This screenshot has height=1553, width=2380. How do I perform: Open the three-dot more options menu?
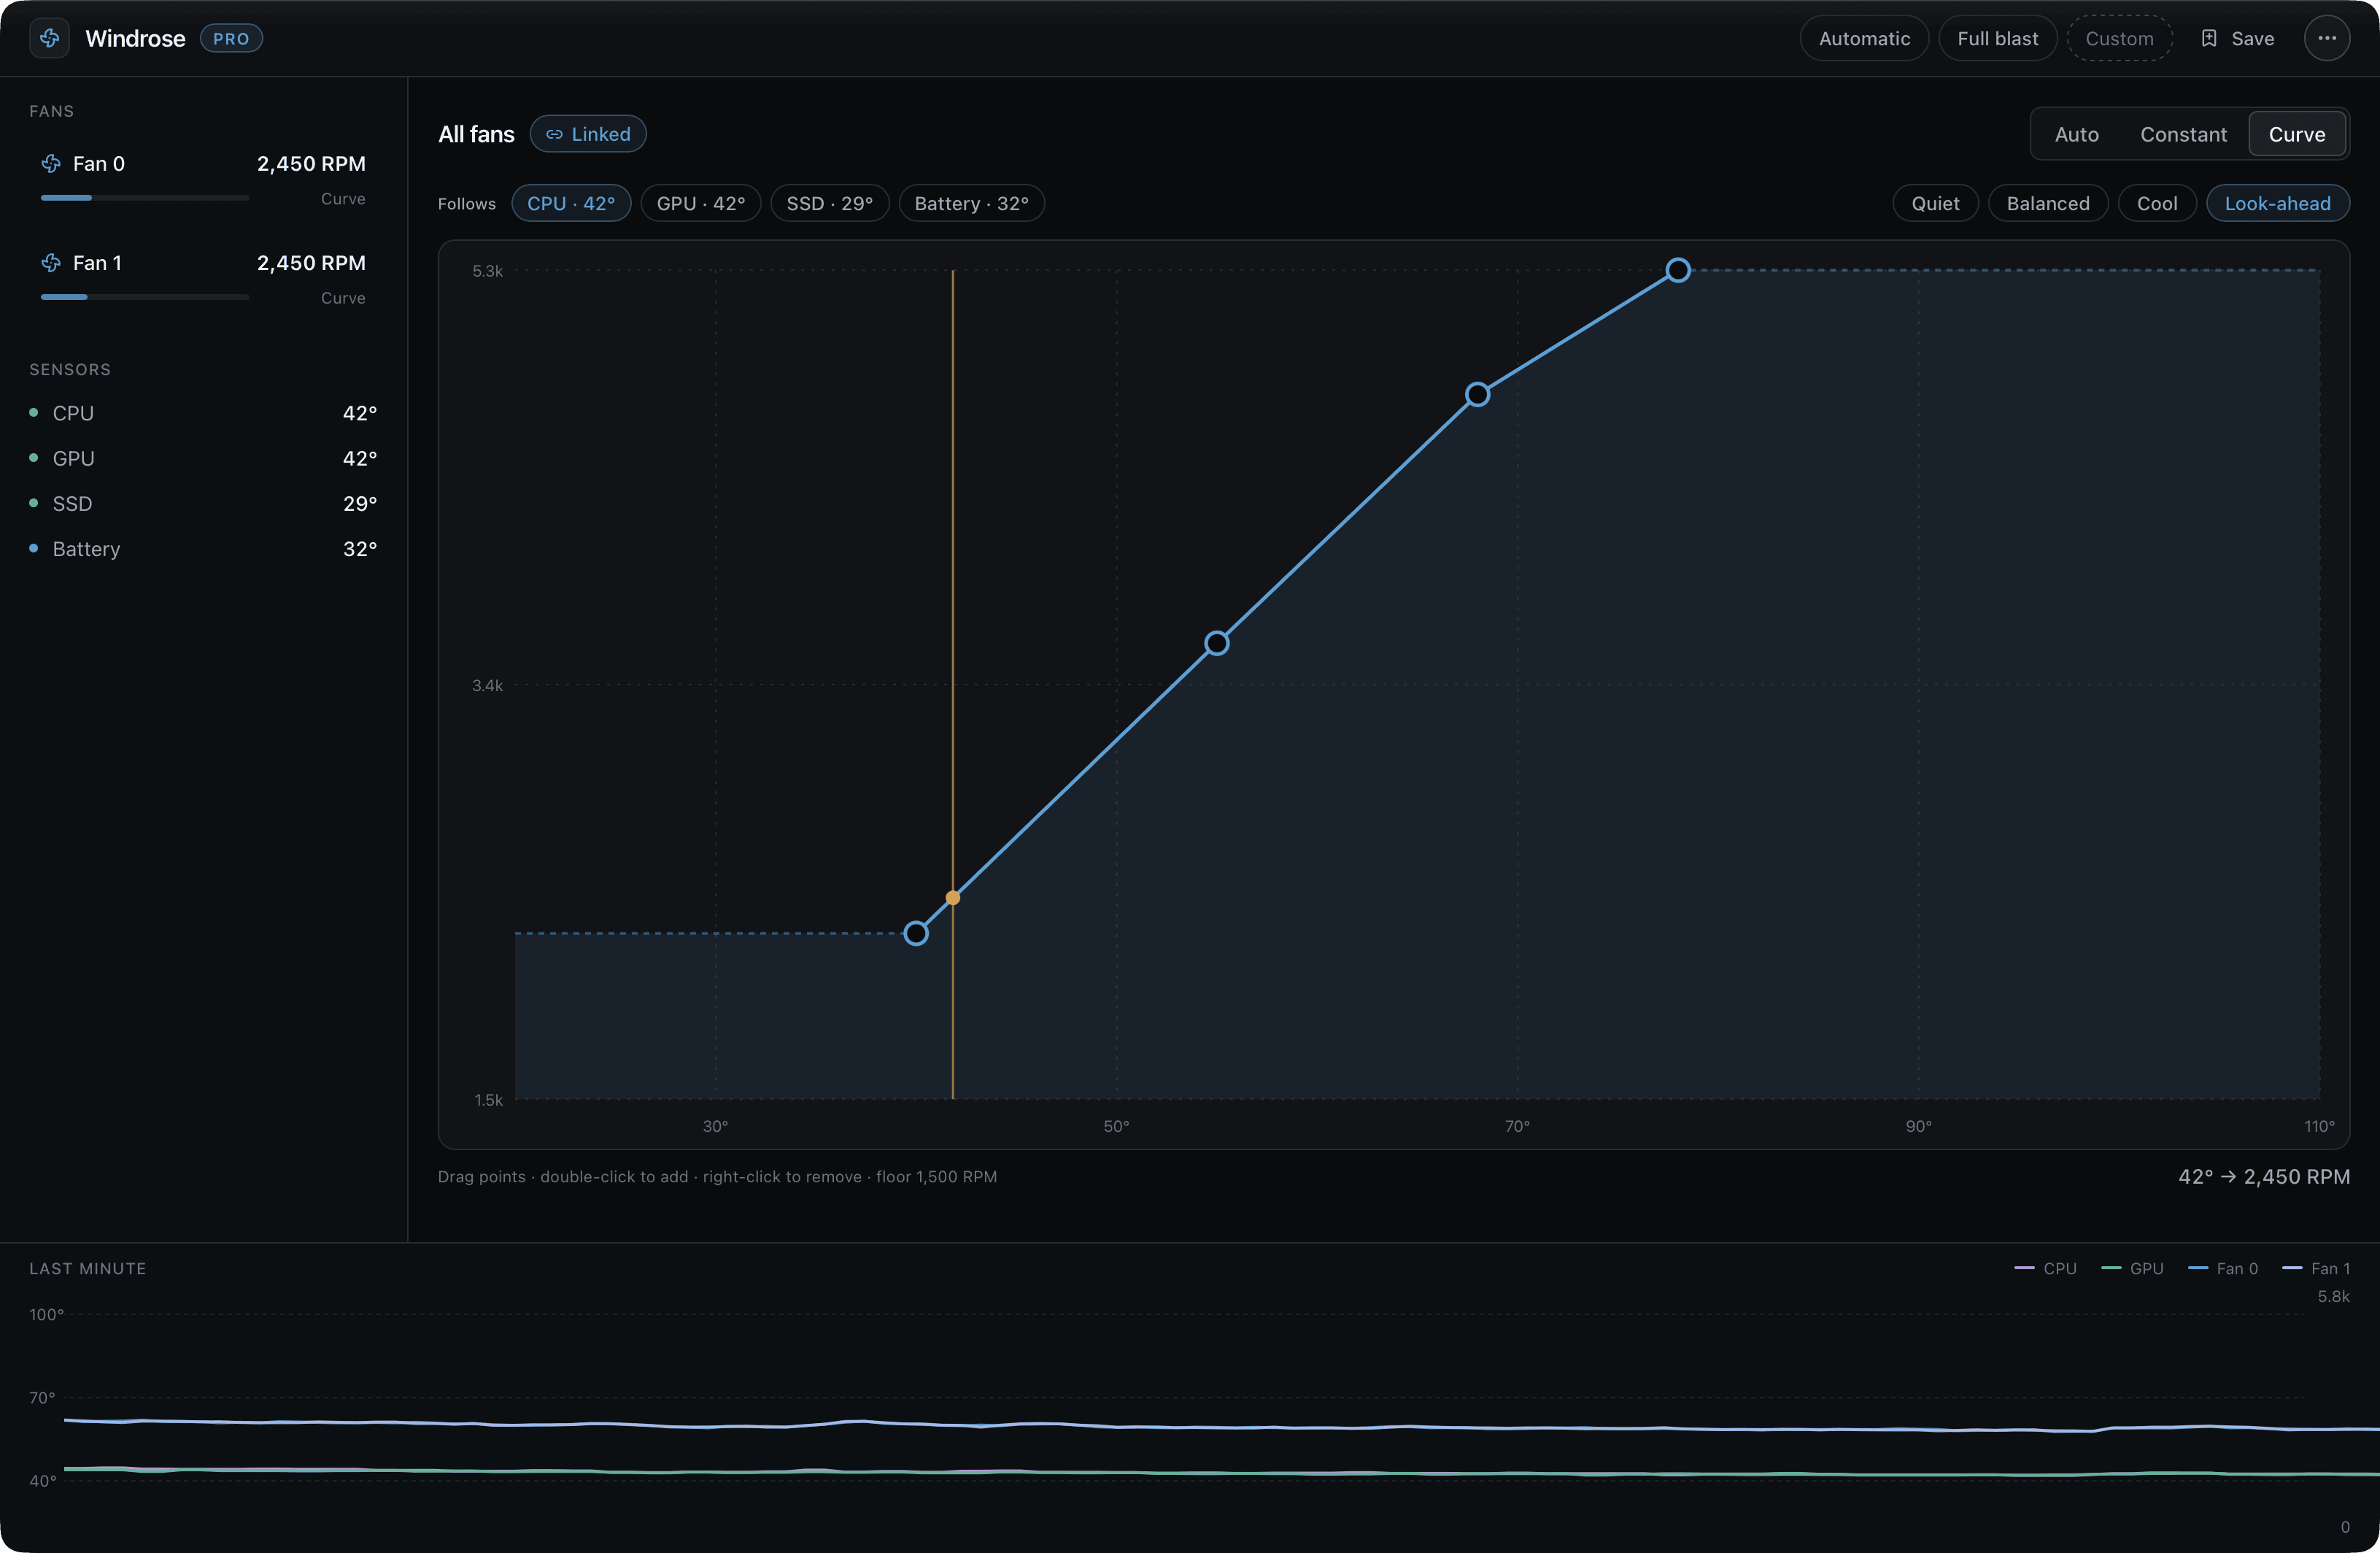(2327, 38)
